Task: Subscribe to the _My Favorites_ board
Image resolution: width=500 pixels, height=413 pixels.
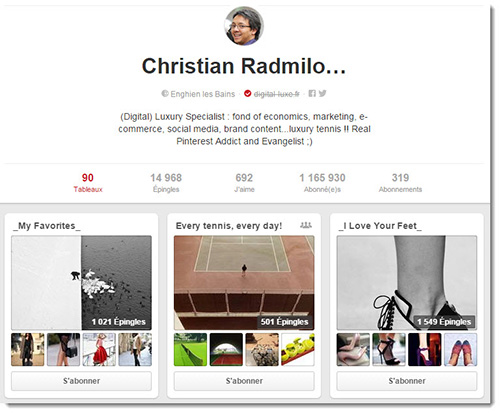Action: [x=81, y=381]
